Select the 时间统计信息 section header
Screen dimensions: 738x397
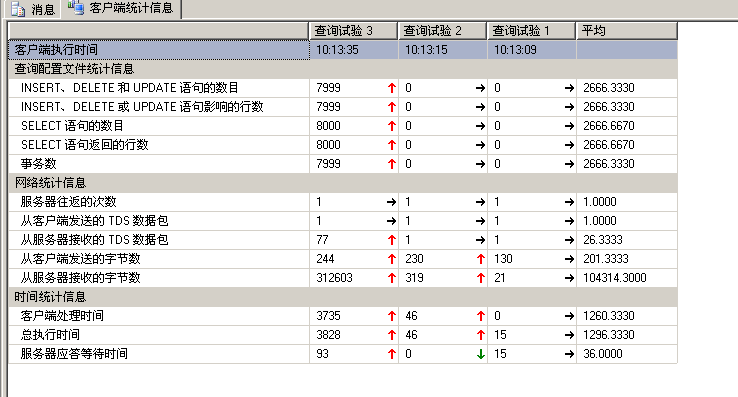[x=343, y=297]
